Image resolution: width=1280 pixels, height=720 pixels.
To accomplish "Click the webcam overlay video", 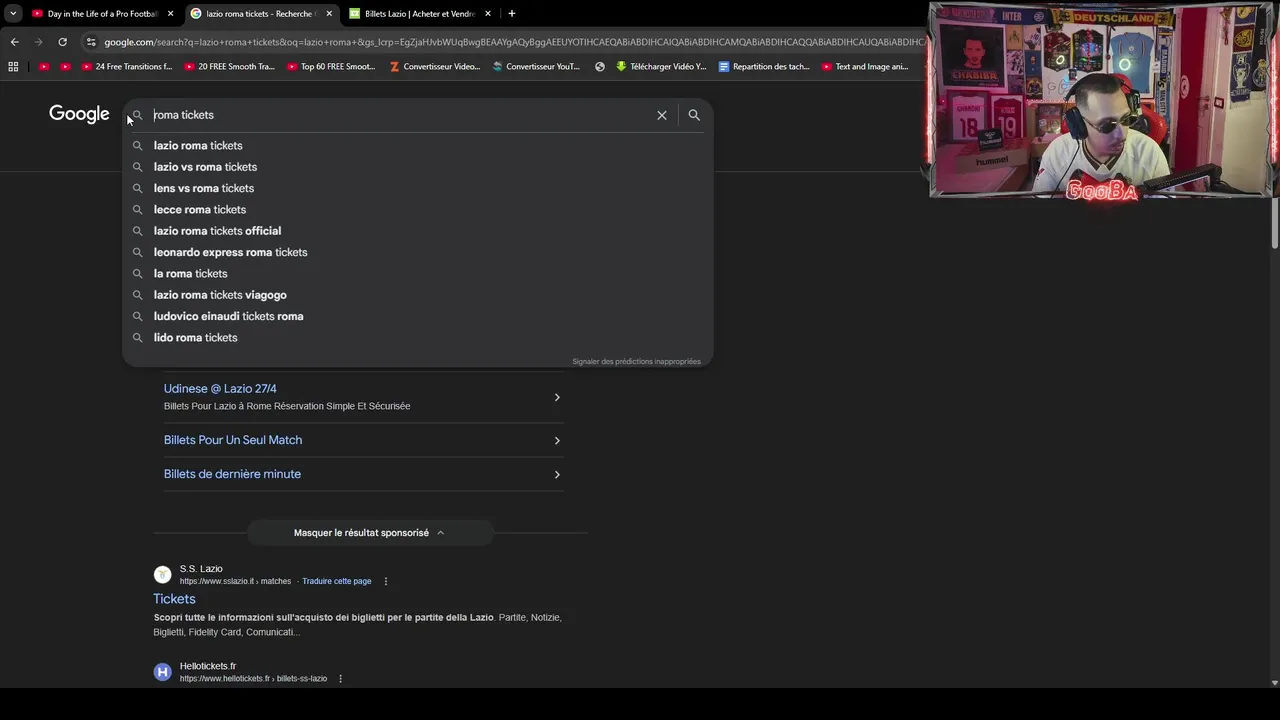I will click(1103, 100).
